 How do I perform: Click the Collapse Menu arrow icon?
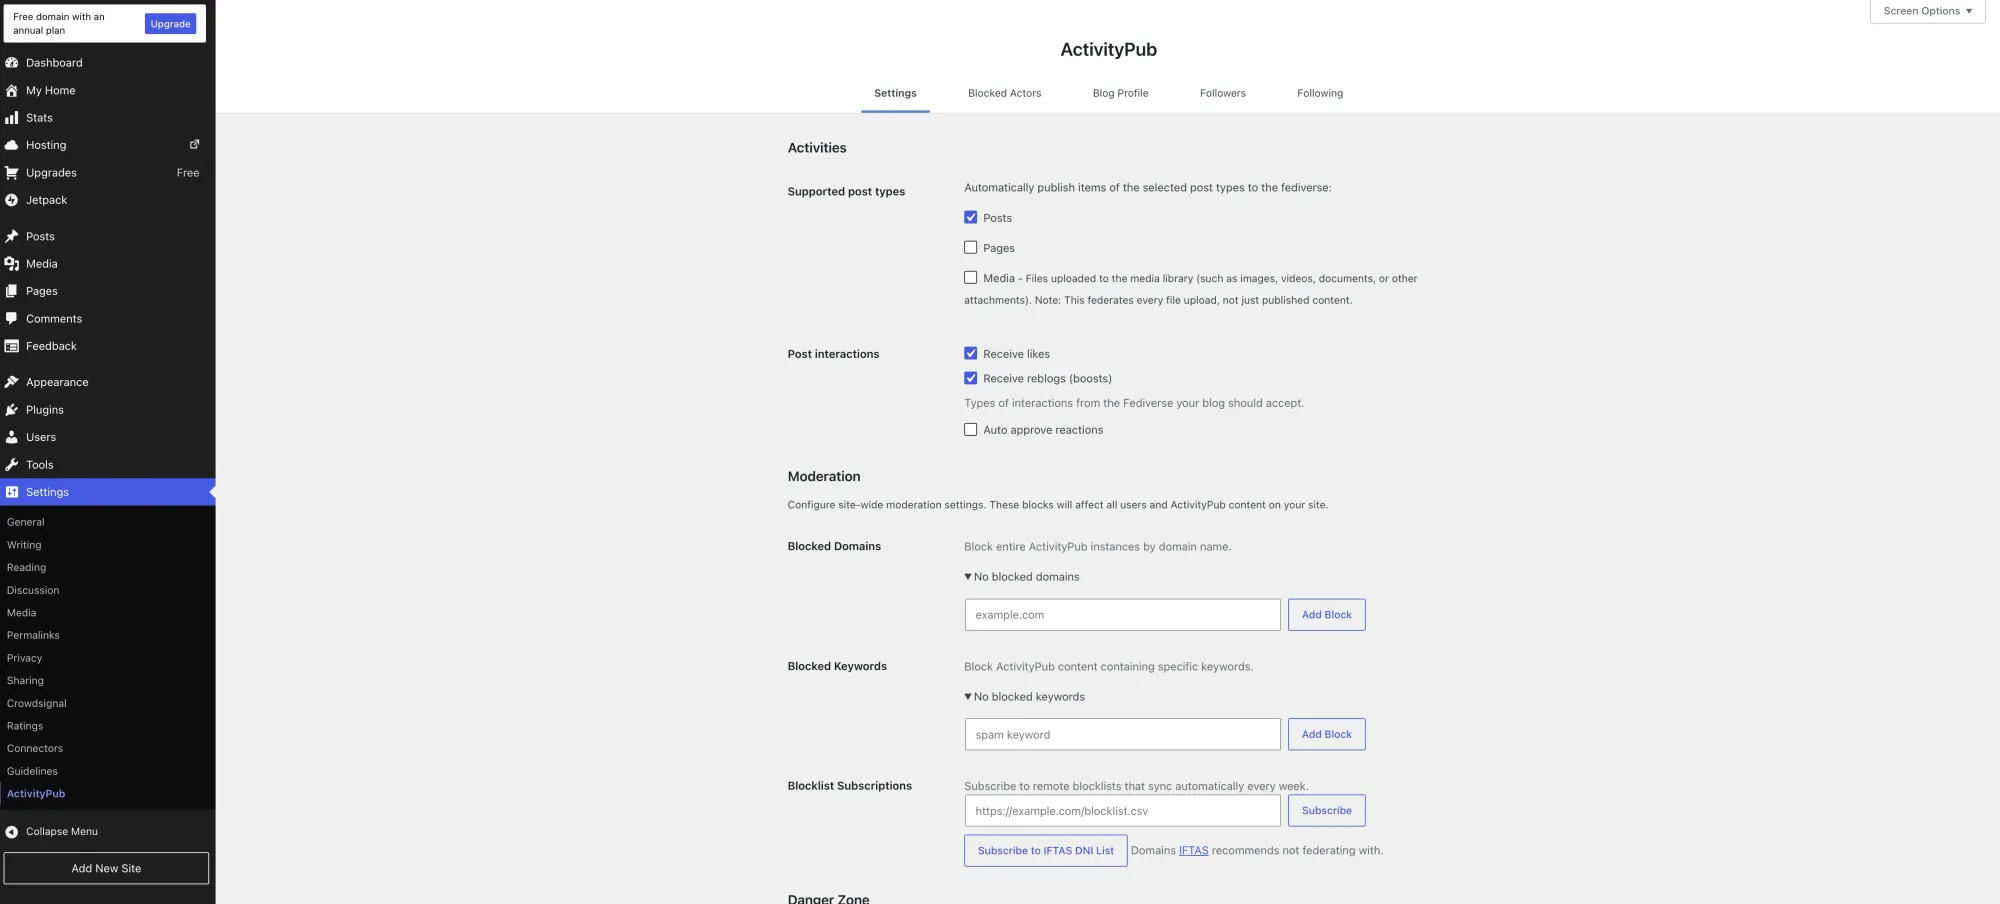[12, 832]
